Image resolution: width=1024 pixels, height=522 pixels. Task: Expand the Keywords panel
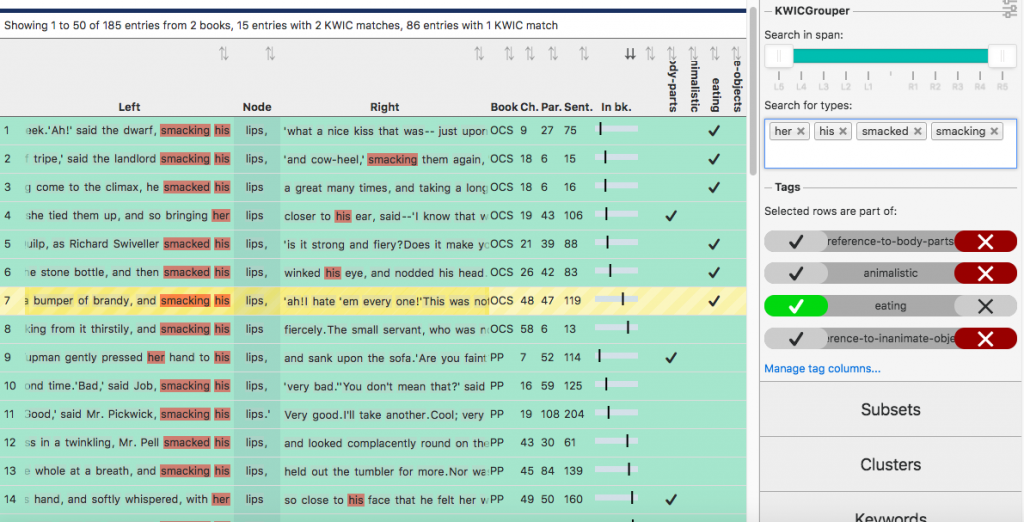[x=890, y=514]
